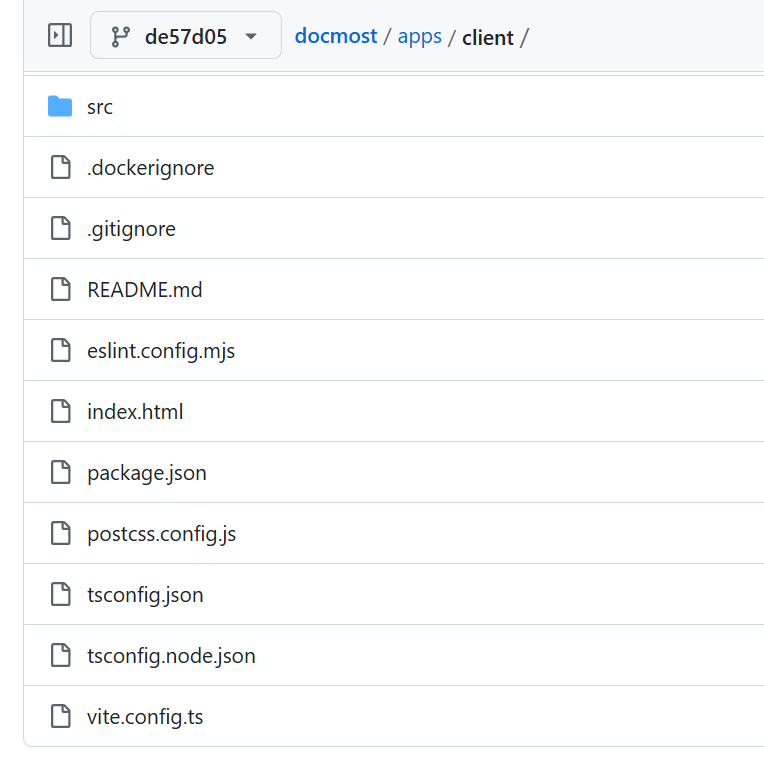Image resolution: width=764 pixels, height=762 pixels.
Task: Open the de57d05 branch selector dropdown
Action: (186, 36)
